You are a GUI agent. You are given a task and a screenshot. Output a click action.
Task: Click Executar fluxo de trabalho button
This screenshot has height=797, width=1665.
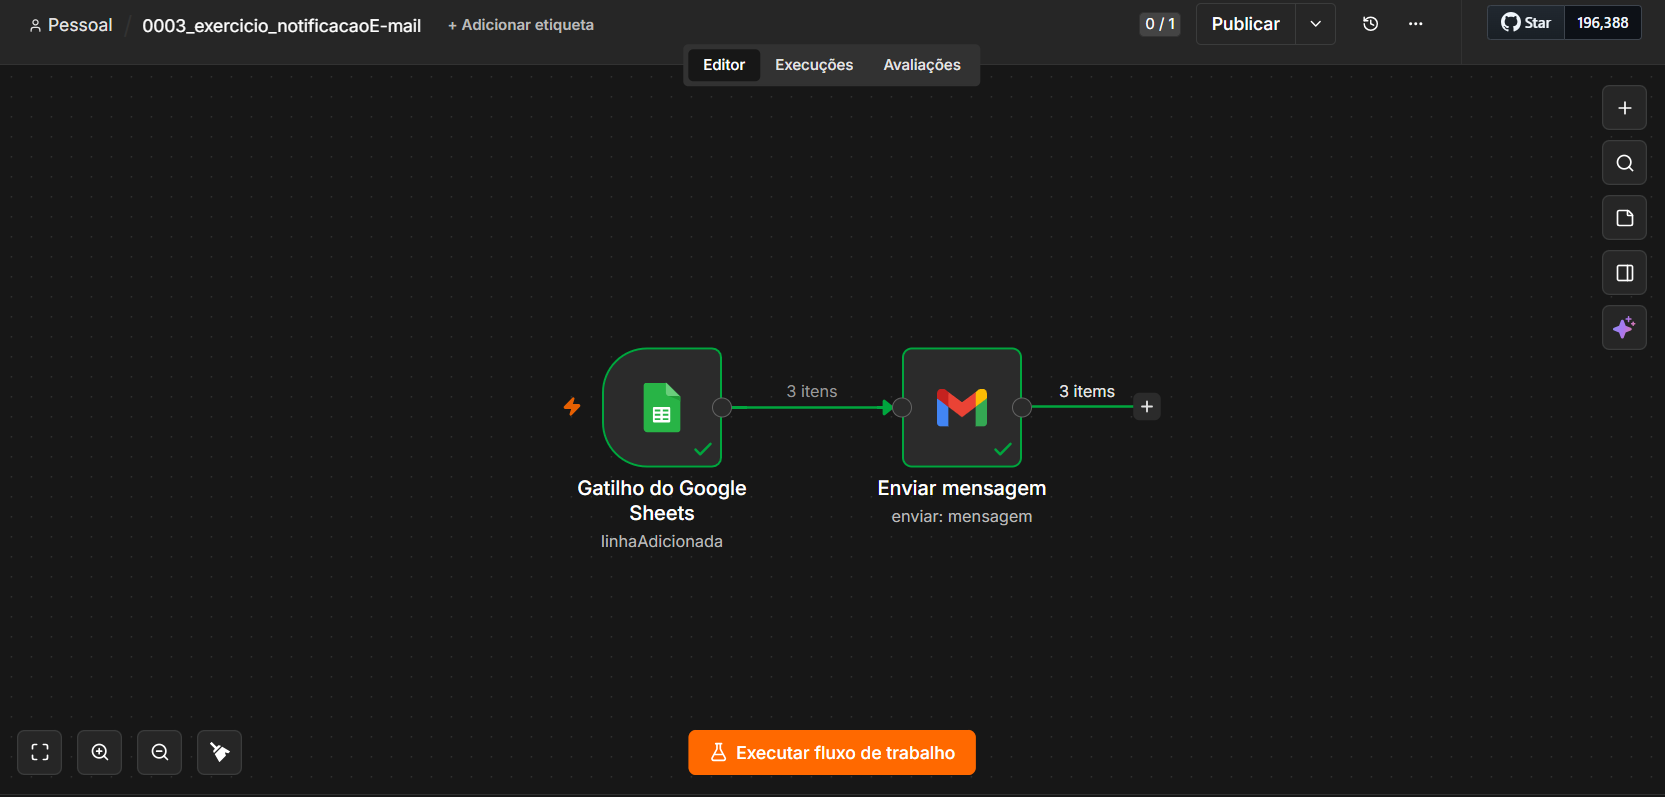click(x=832, y=753)
